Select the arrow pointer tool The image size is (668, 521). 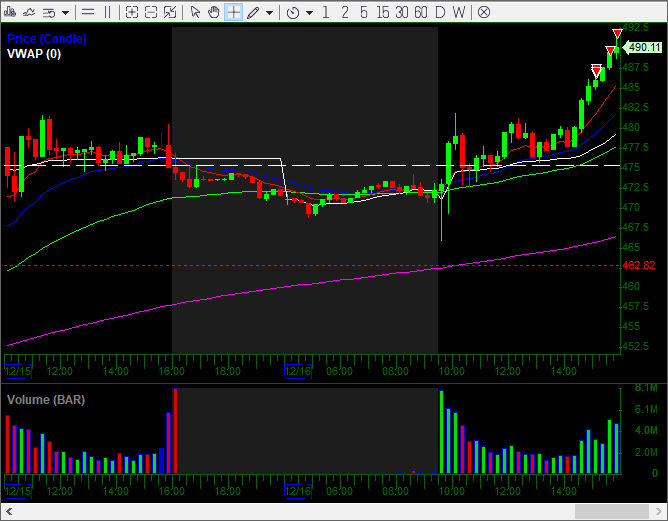(x=195, y=12)
